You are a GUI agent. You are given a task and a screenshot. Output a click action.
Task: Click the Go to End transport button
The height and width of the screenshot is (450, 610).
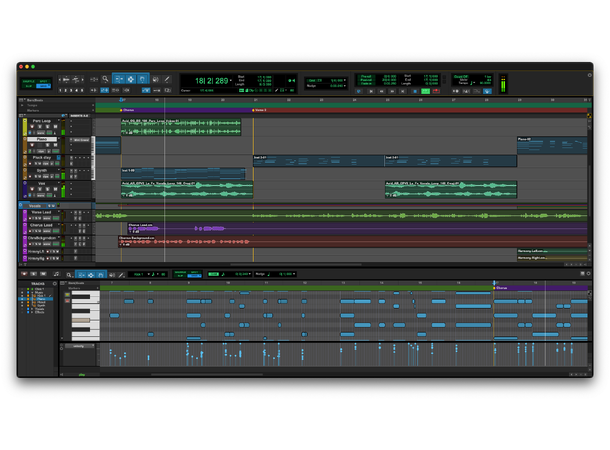403,91
